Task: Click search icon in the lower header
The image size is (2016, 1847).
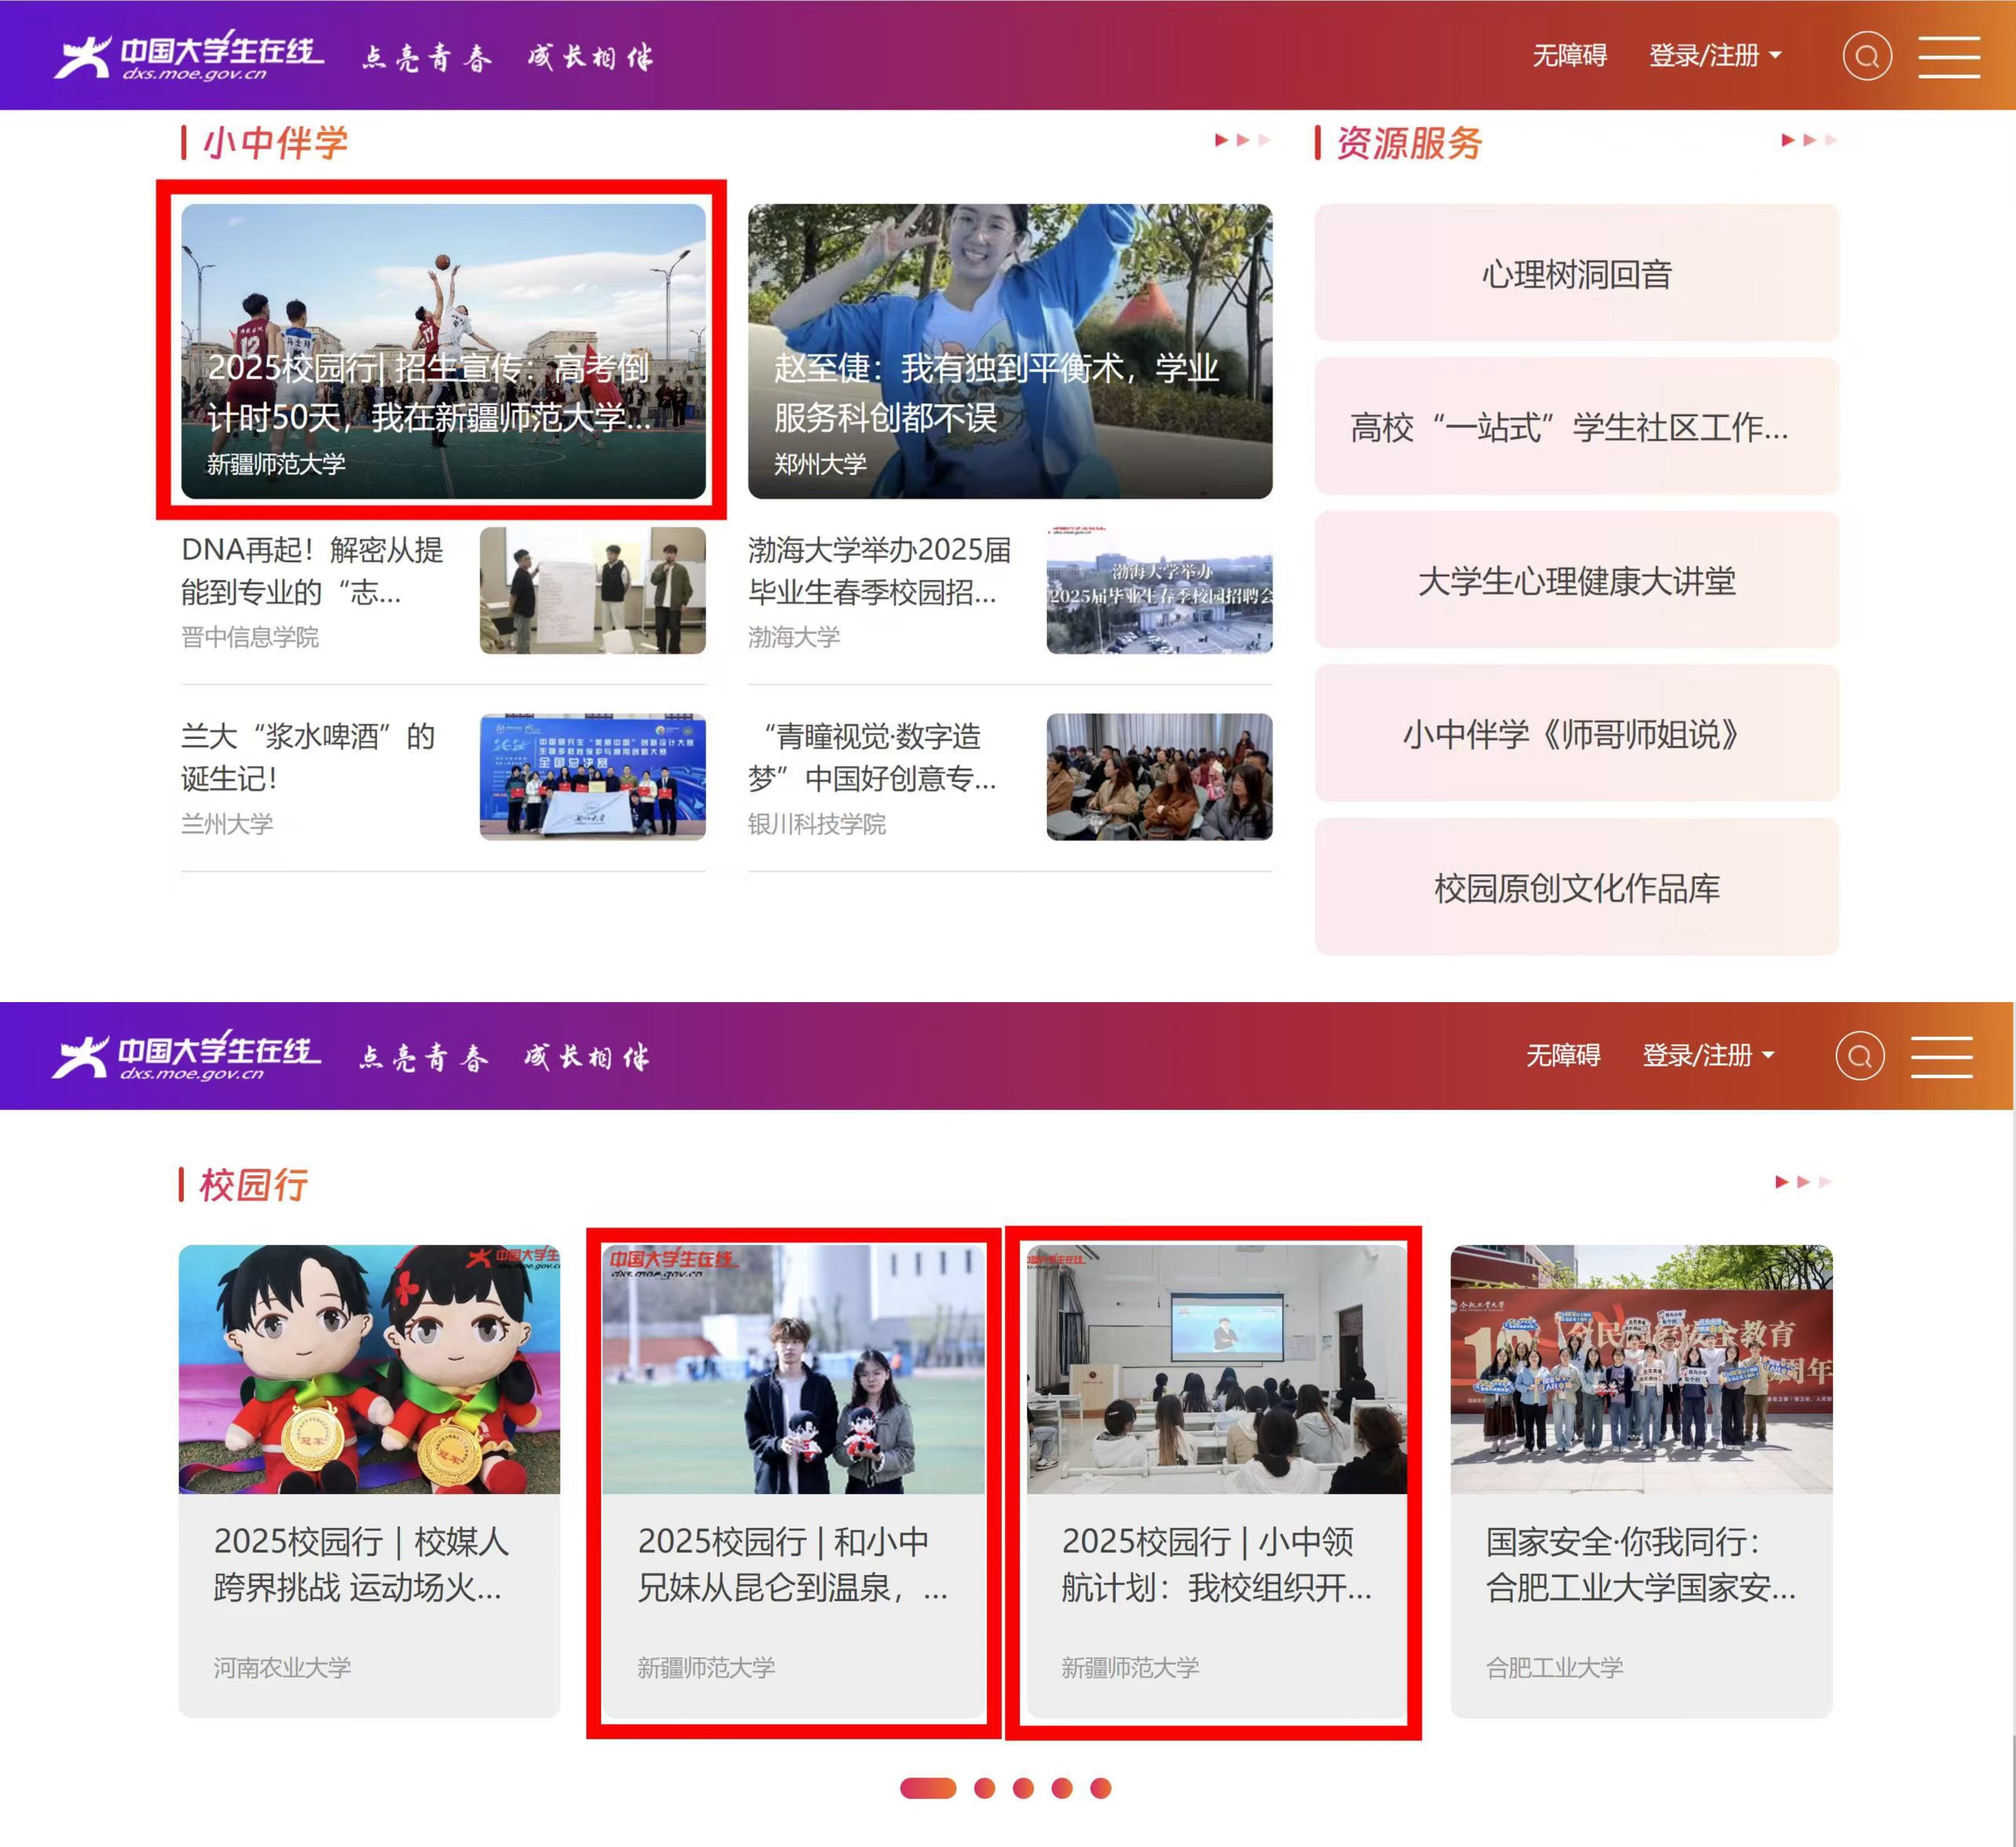Action: click(x=1860, y=1056)
